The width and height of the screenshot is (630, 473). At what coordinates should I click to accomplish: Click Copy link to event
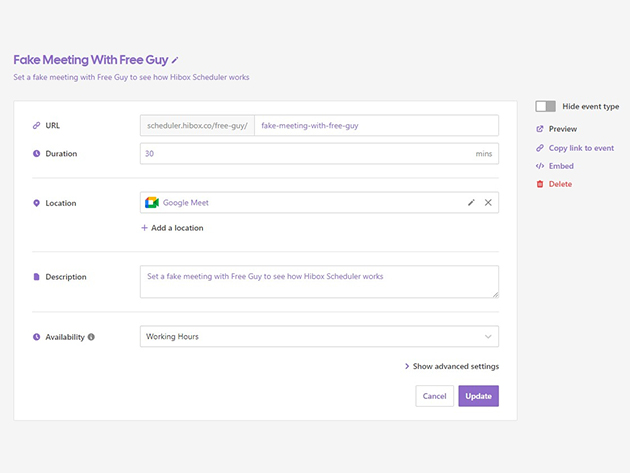coord(581,148)
